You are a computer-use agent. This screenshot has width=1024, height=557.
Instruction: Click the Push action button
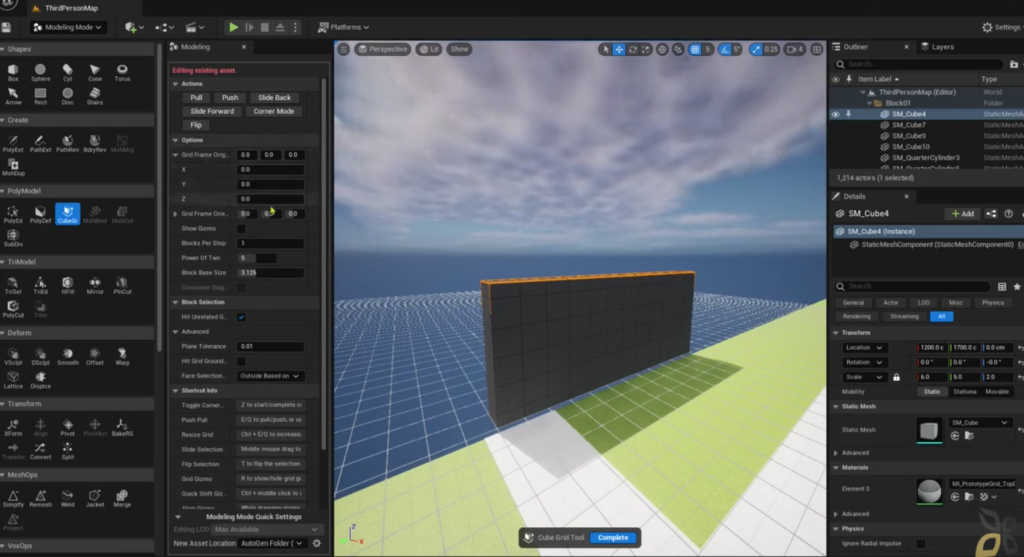tap(230, 97)
